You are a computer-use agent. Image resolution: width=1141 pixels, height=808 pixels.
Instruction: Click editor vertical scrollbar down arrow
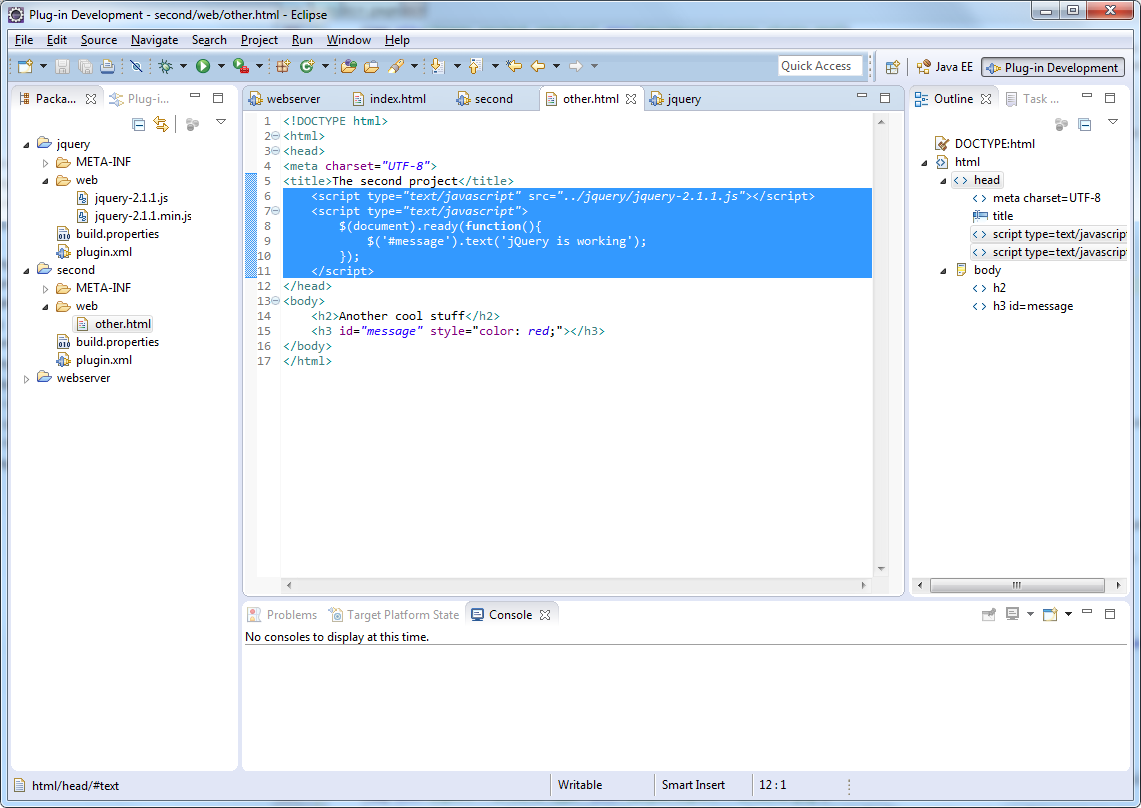click(881, 569)
